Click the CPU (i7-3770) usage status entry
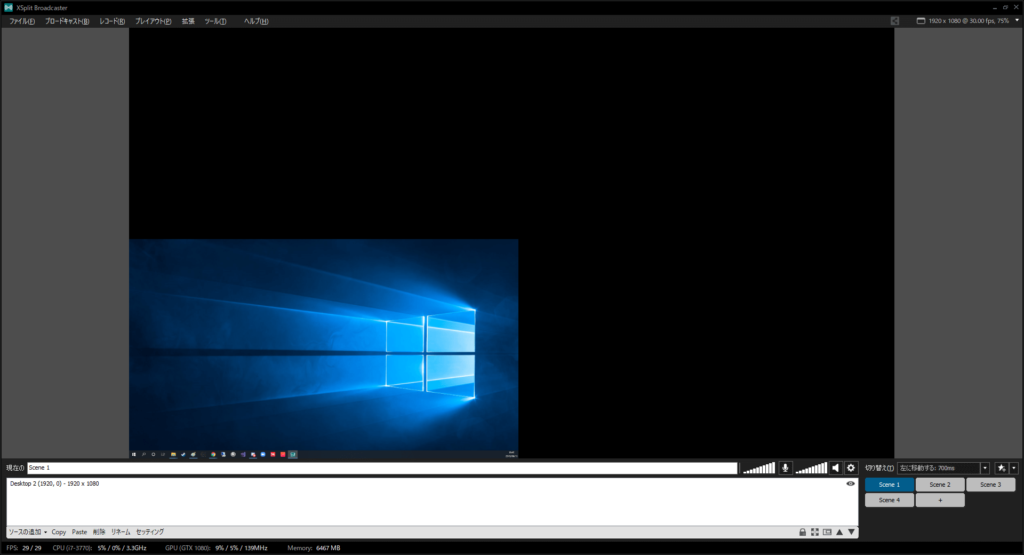The width and height of the screenshot is (1024, 555). 99,548
